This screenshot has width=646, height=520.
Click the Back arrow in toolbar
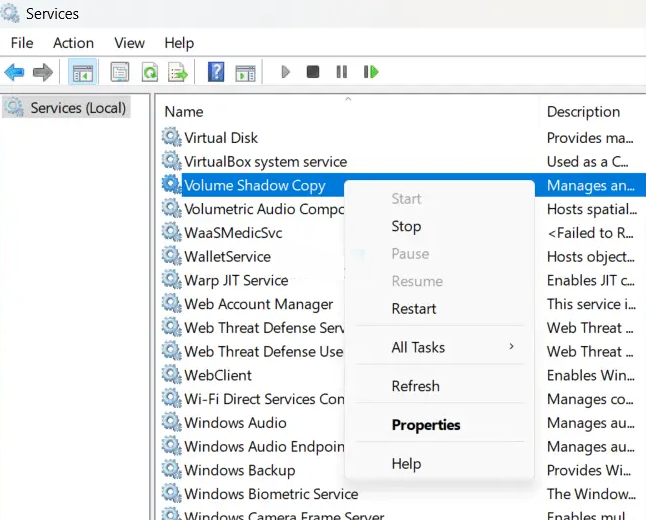(x=15, y=72)
